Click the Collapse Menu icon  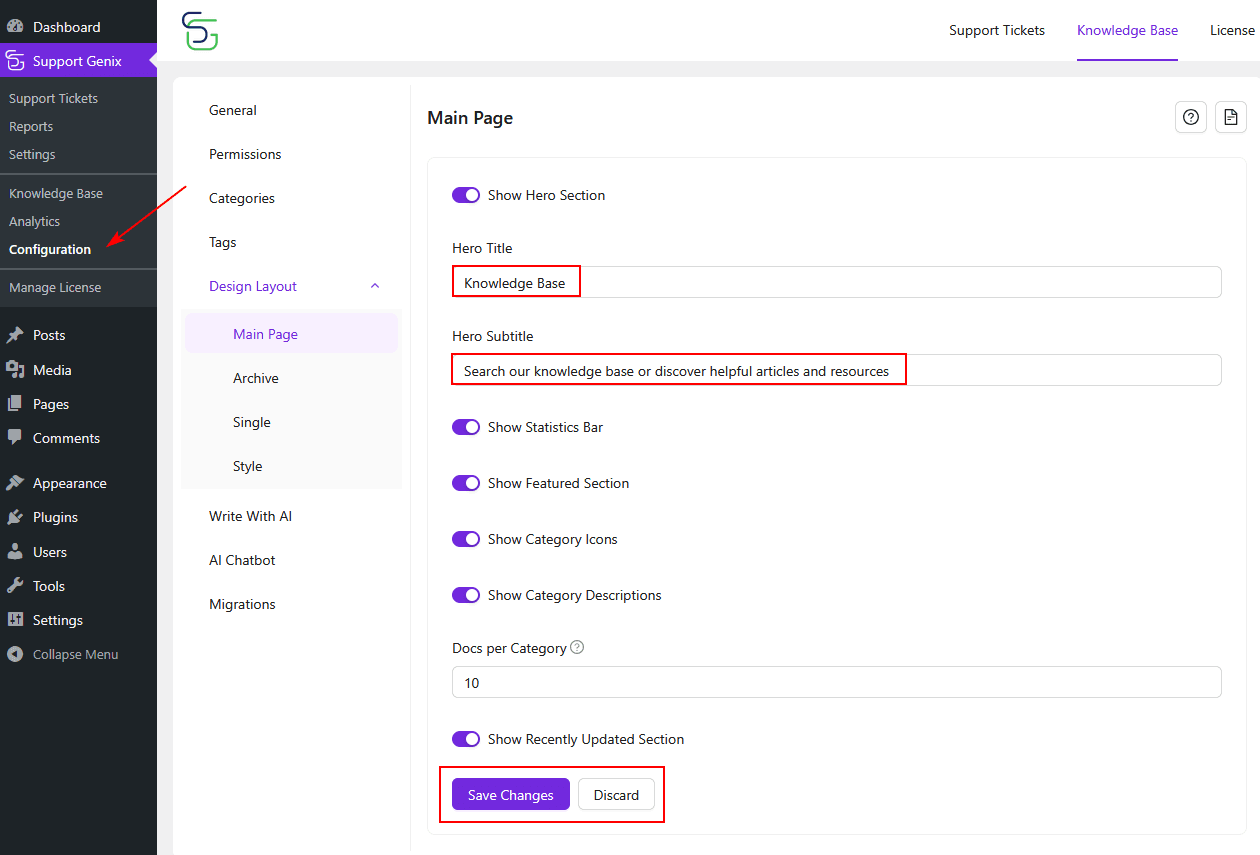pos(15,654)
